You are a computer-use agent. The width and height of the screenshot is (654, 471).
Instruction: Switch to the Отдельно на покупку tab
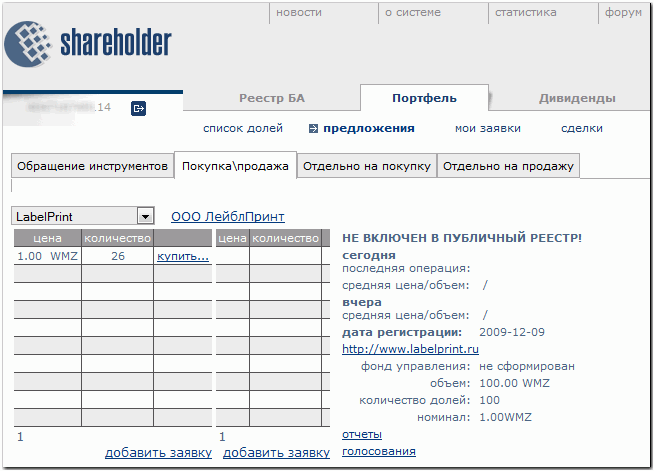click(366, 166)
